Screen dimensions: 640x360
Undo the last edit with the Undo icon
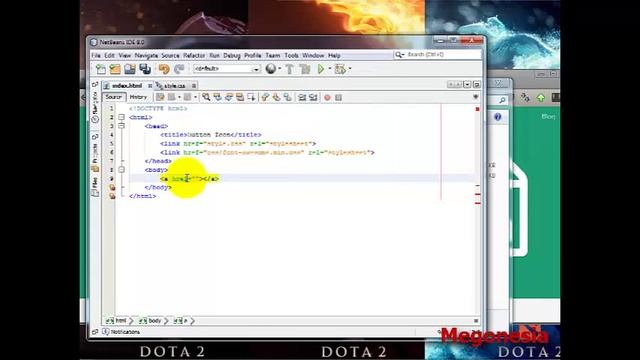pyautogui.click(x=164, y=69)
